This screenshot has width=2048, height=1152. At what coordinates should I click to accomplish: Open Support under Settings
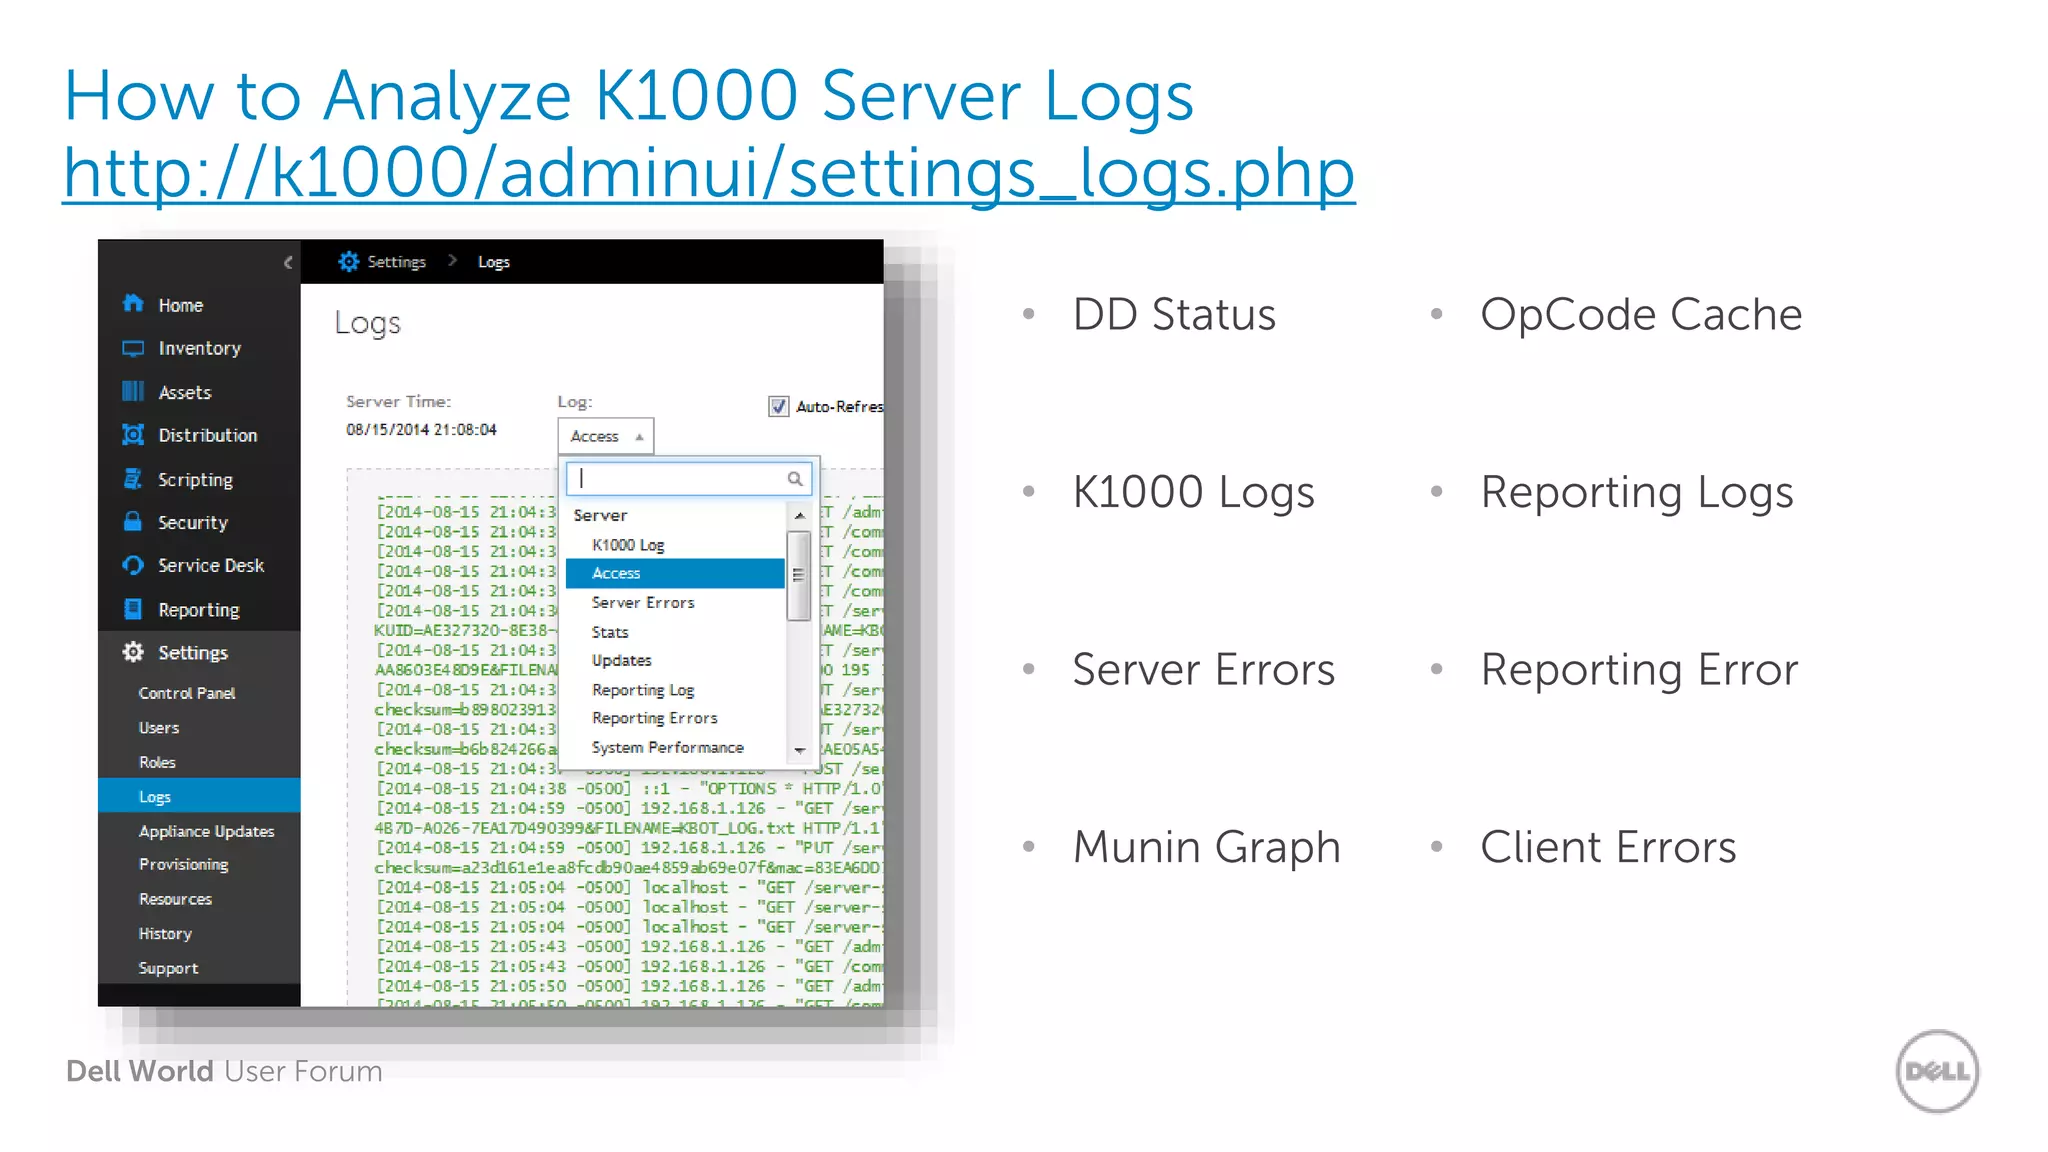(x=168, y=968)
